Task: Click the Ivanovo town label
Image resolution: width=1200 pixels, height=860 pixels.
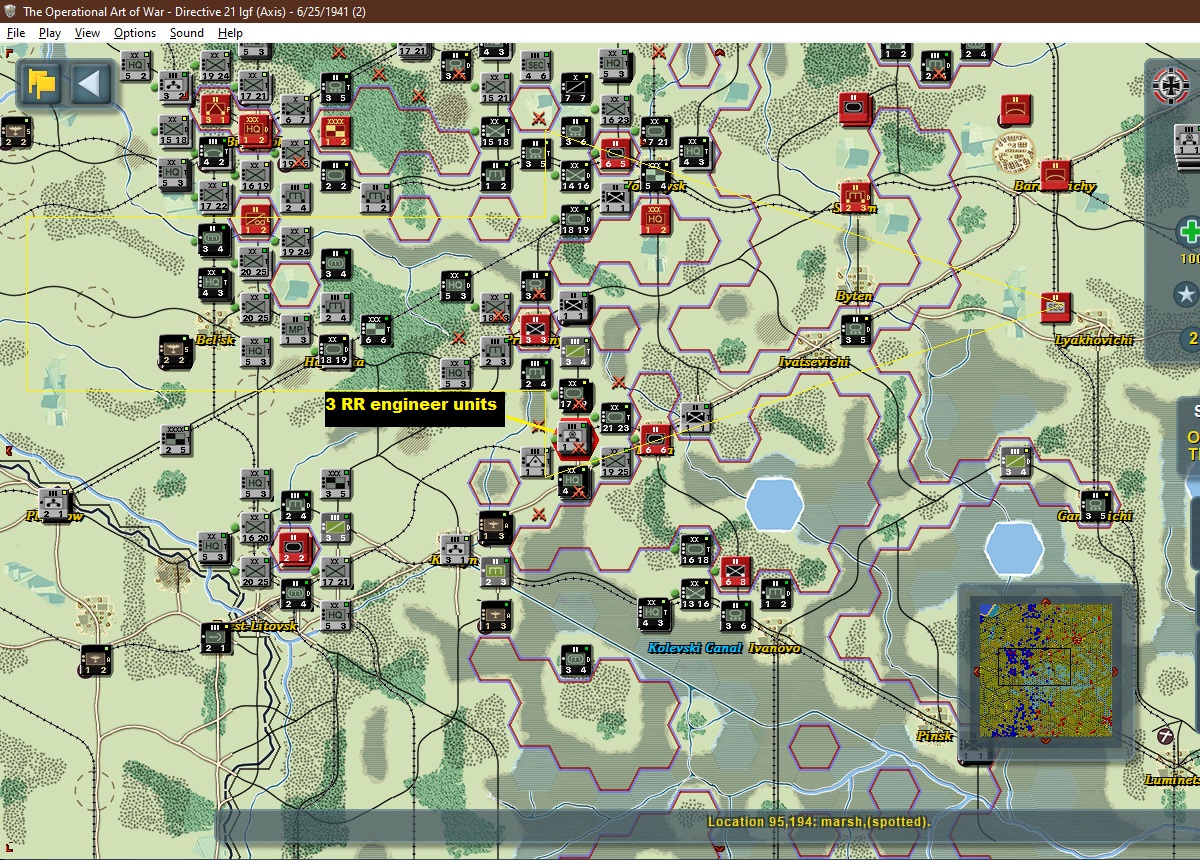Action: tap(774, 648)
